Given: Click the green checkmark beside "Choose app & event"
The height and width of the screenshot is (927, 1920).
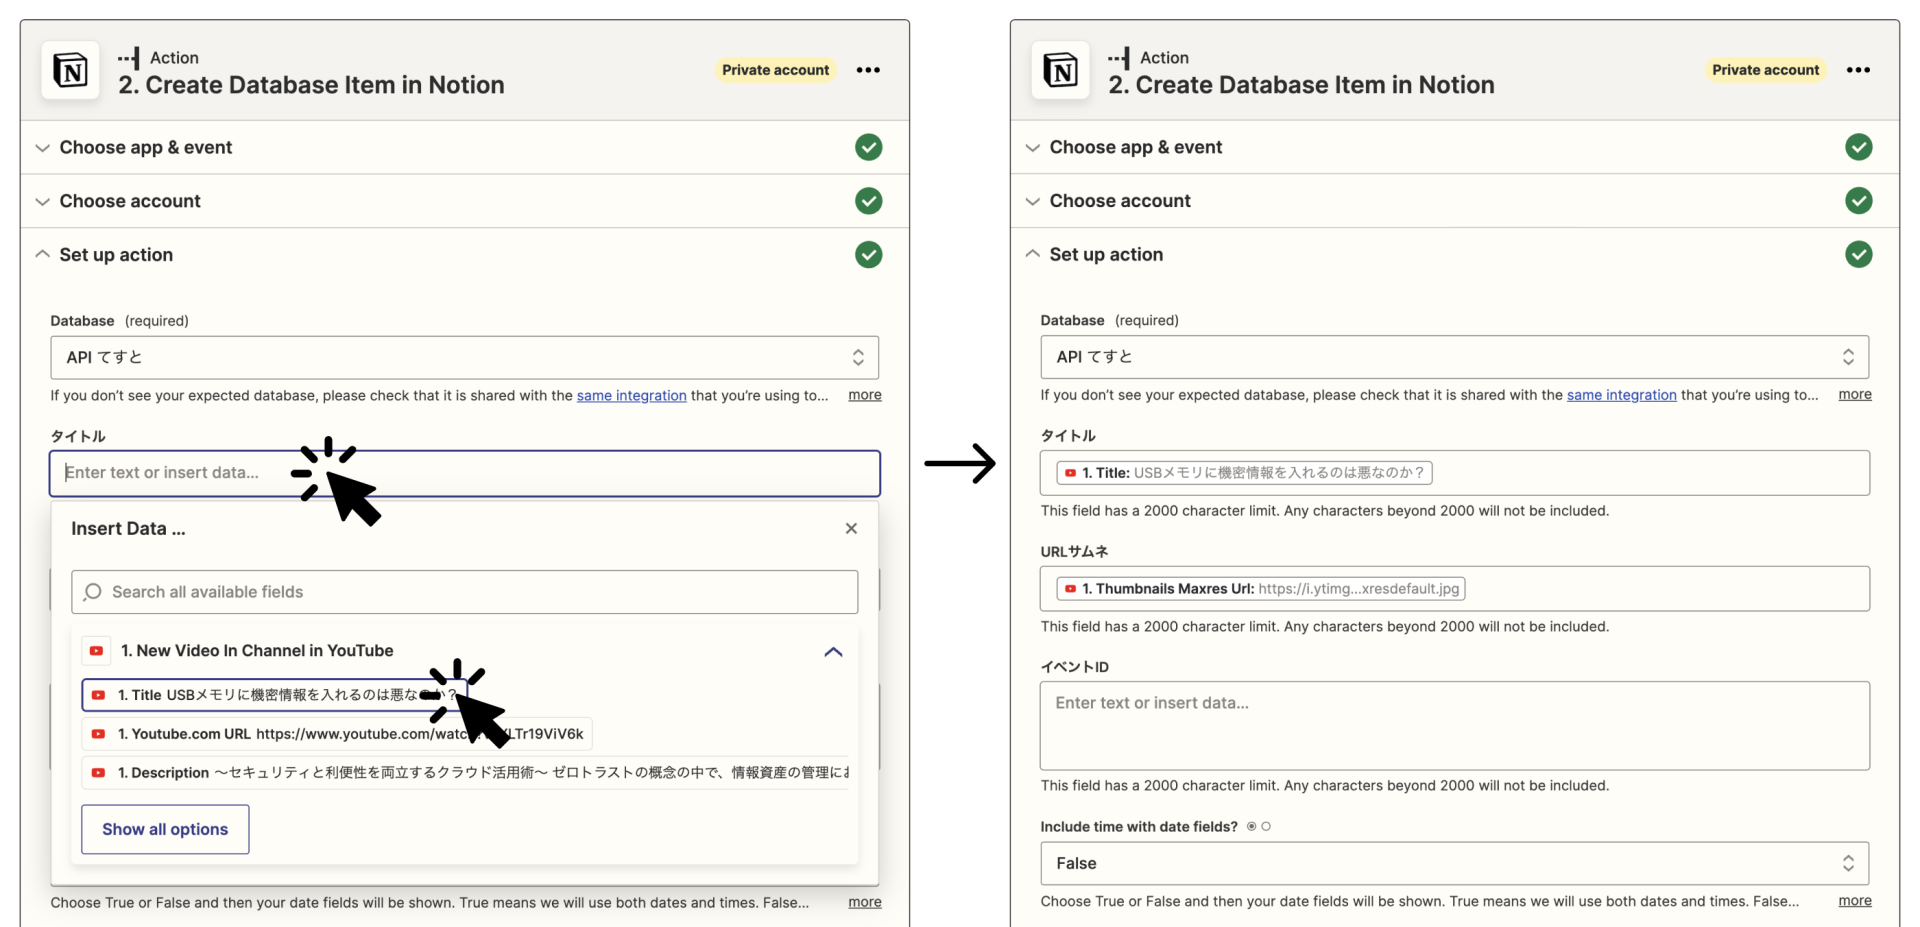Looking at the screenshot, I should [868, 147].
